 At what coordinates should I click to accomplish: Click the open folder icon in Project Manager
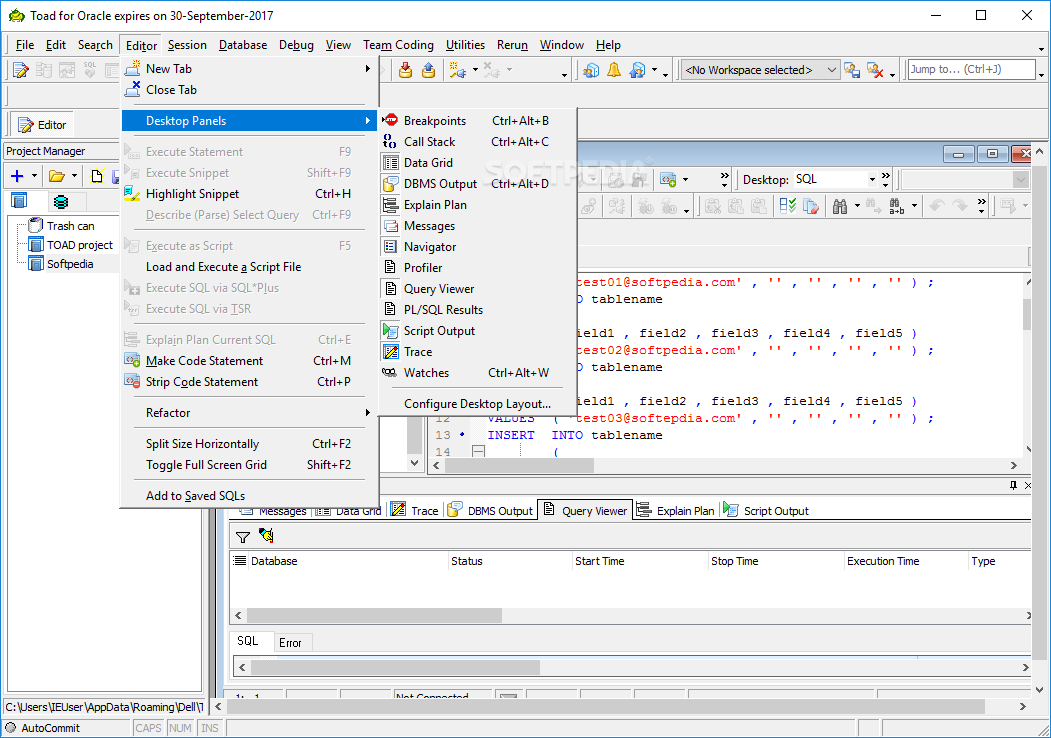click(57, 176)
